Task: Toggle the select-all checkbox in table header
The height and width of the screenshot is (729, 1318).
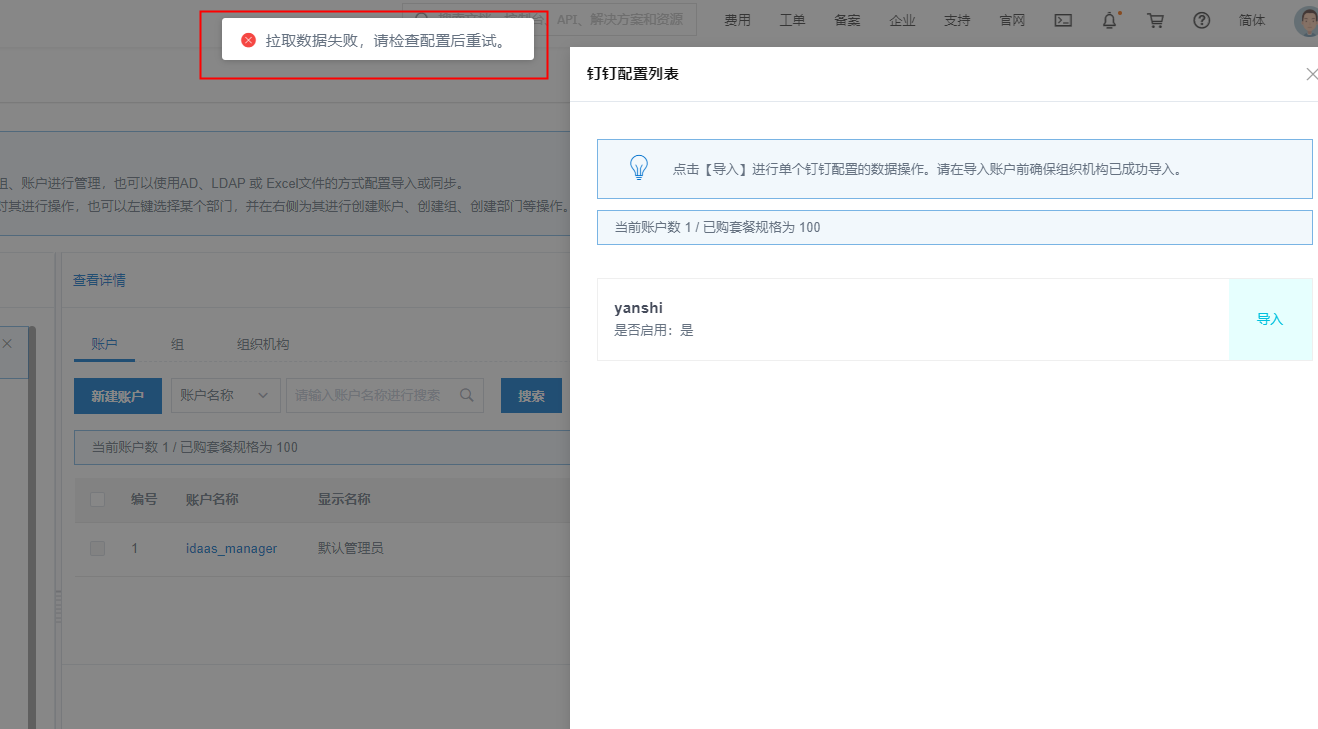Action: (x=98, y=499)
